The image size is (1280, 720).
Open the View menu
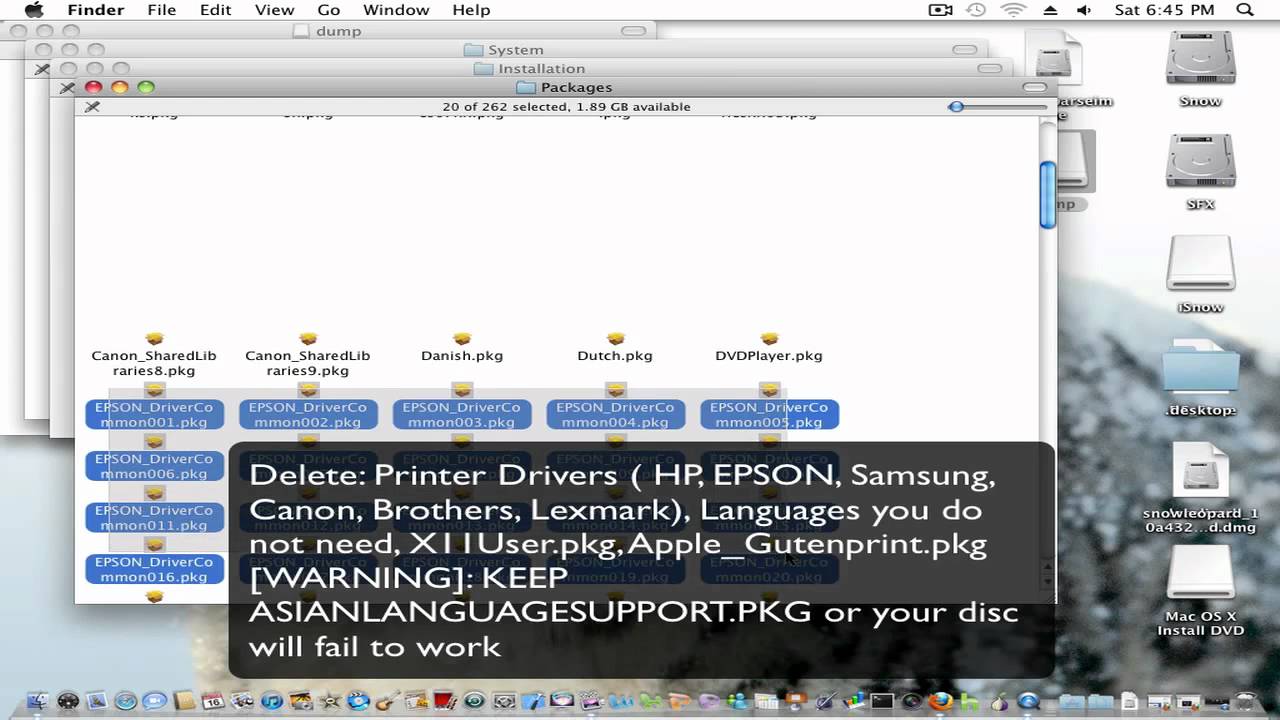(x=274, y=10)
